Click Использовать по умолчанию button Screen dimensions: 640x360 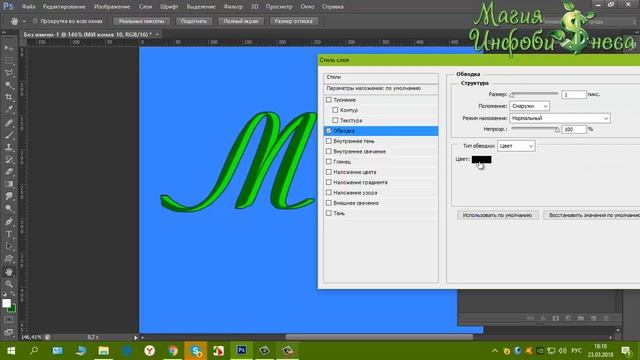pos(497,215)
